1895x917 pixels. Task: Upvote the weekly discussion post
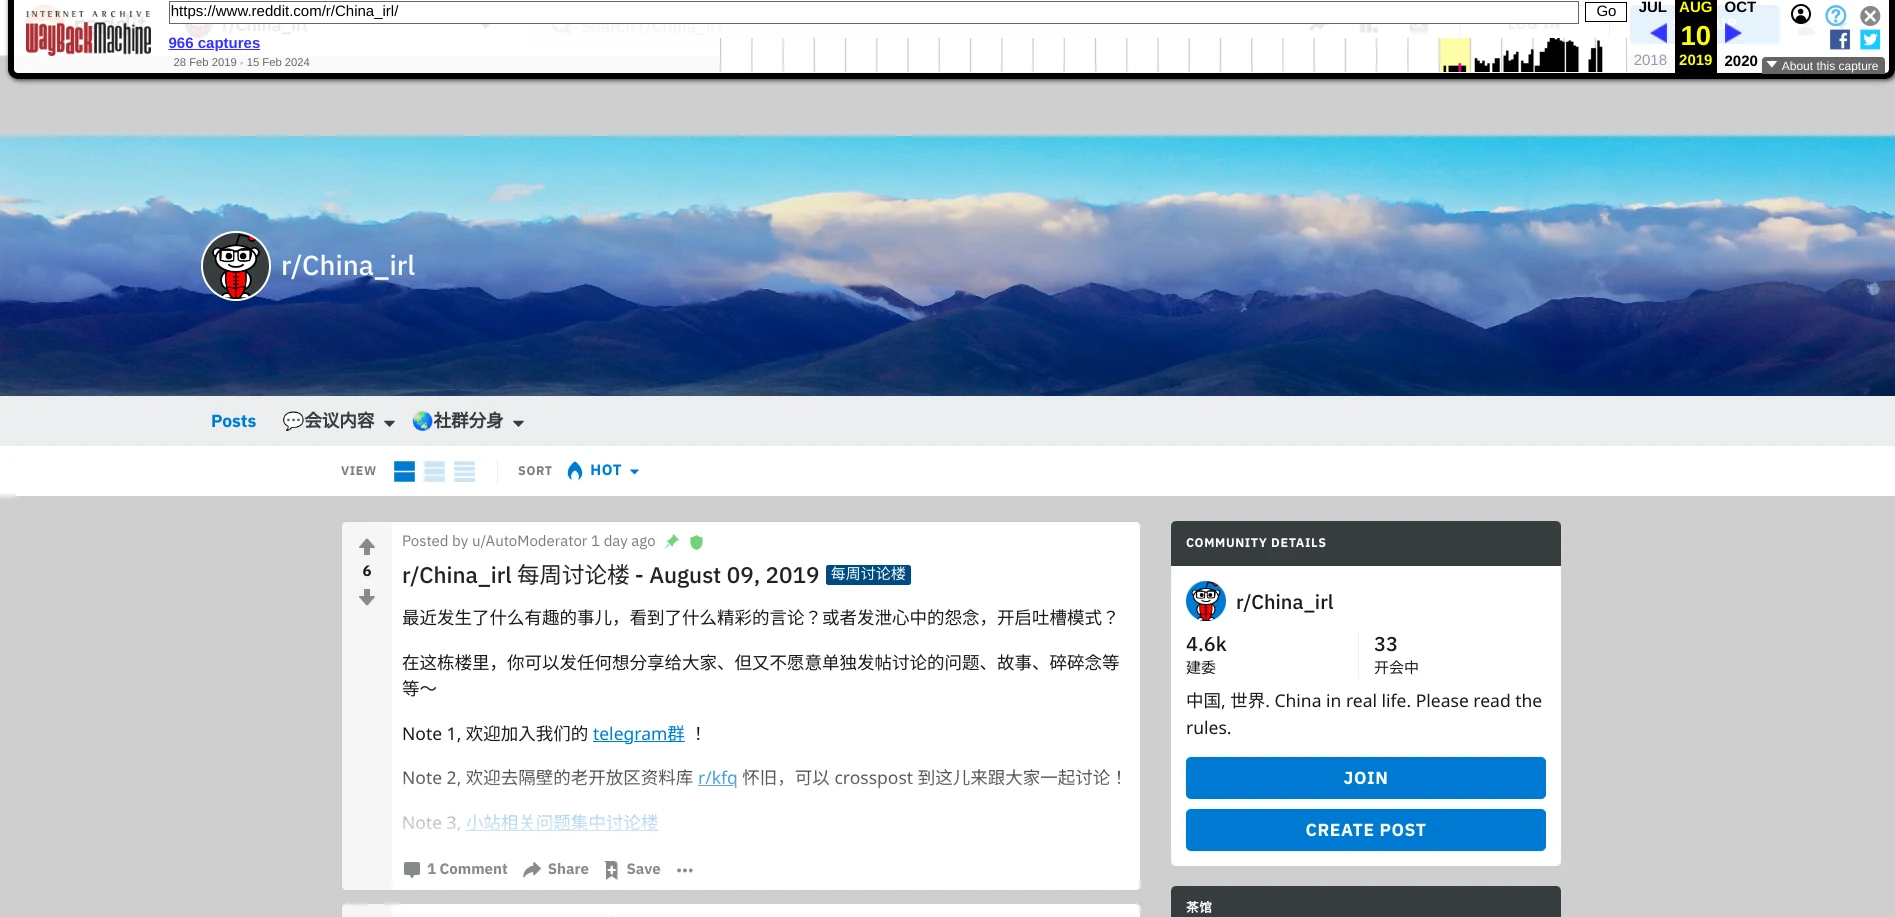pos(367,547)
